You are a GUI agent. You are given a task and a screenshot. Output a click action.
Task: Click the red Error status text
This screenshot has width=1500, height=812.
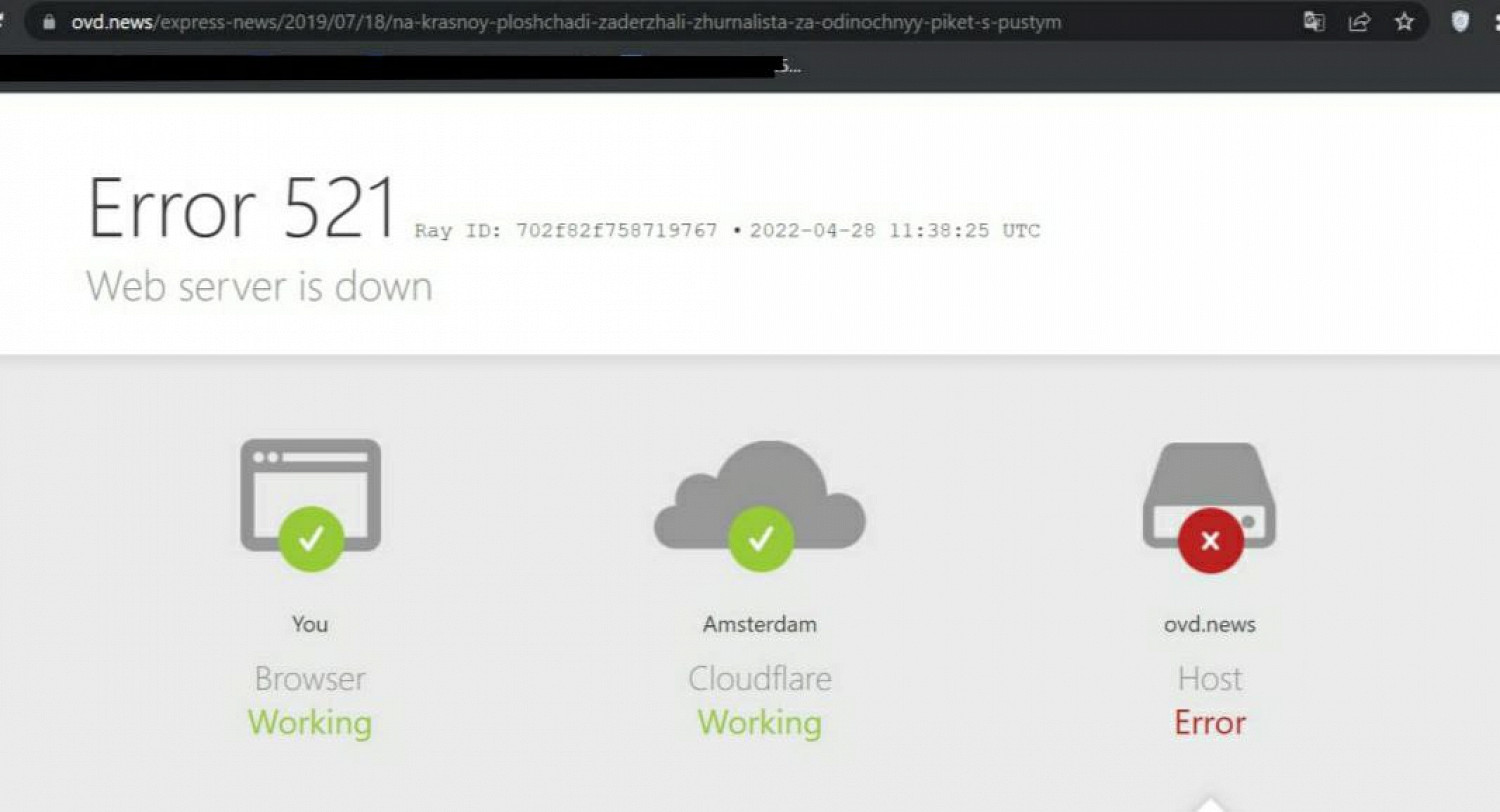[x=1210, y=723]
